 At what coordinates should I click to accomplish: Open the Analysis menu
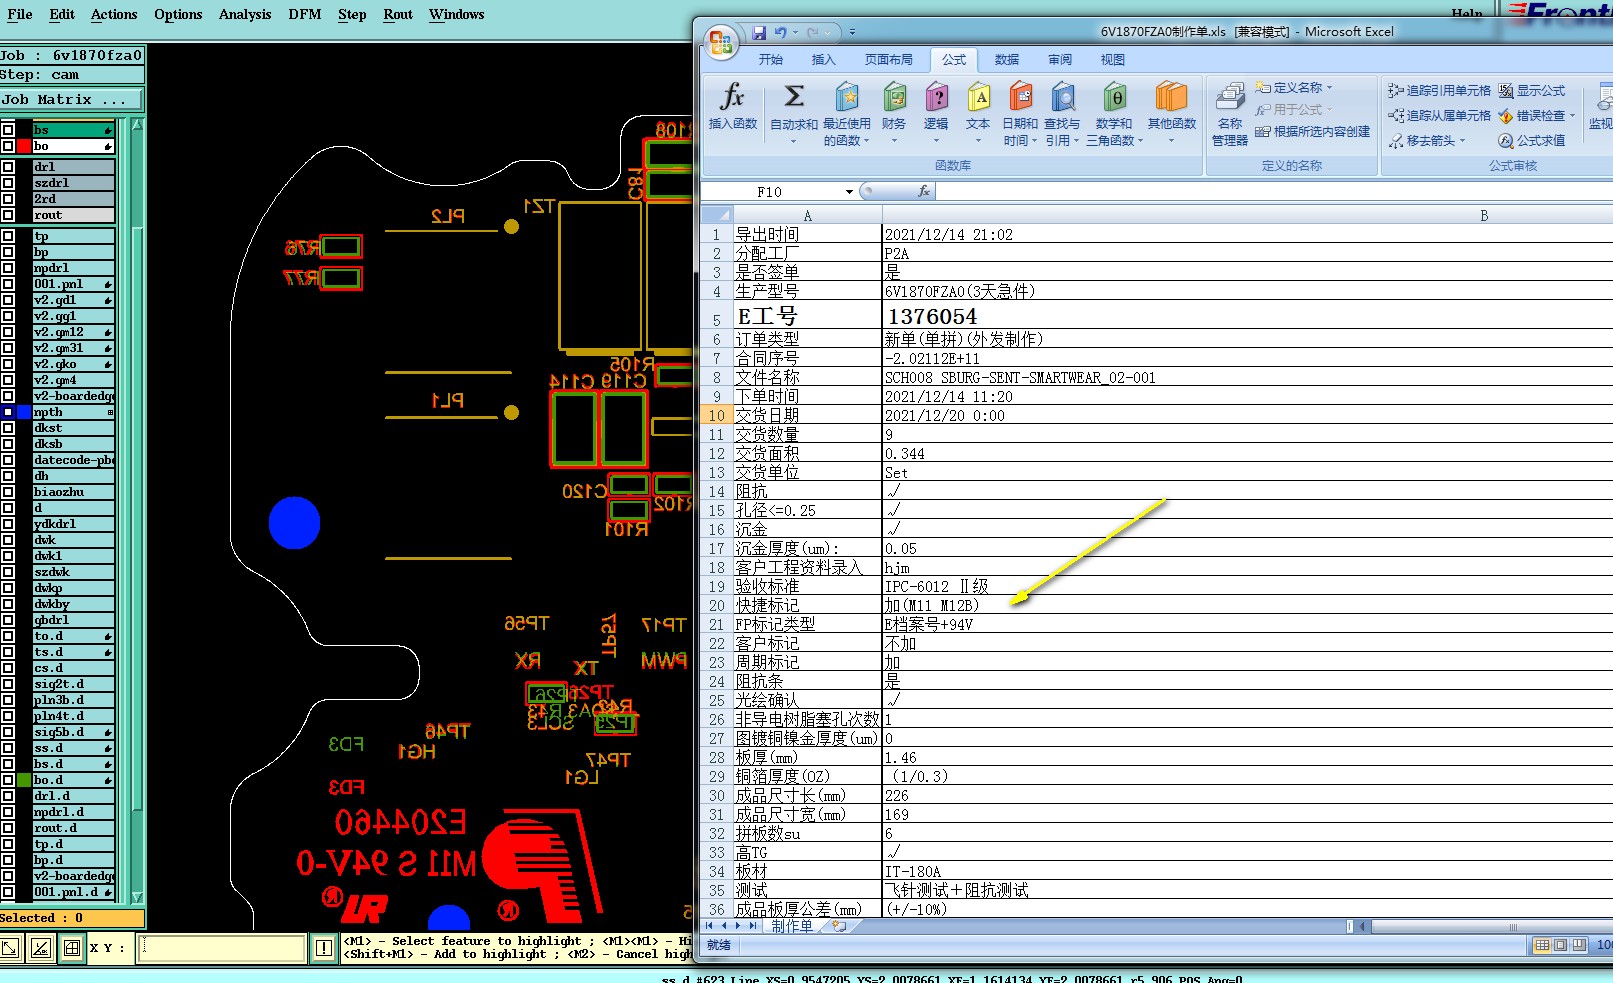pyautogui.click(x=245, y=14)
